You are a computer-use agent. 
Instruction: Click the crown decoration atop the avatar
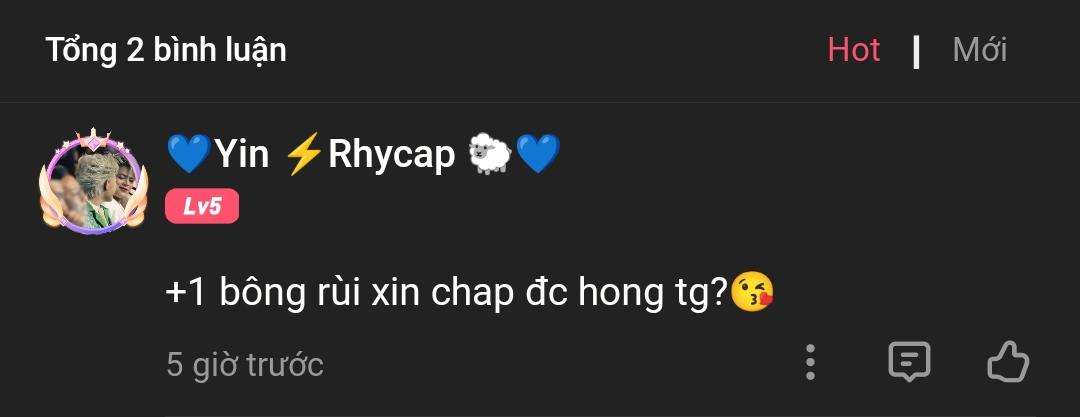[93, 140]
